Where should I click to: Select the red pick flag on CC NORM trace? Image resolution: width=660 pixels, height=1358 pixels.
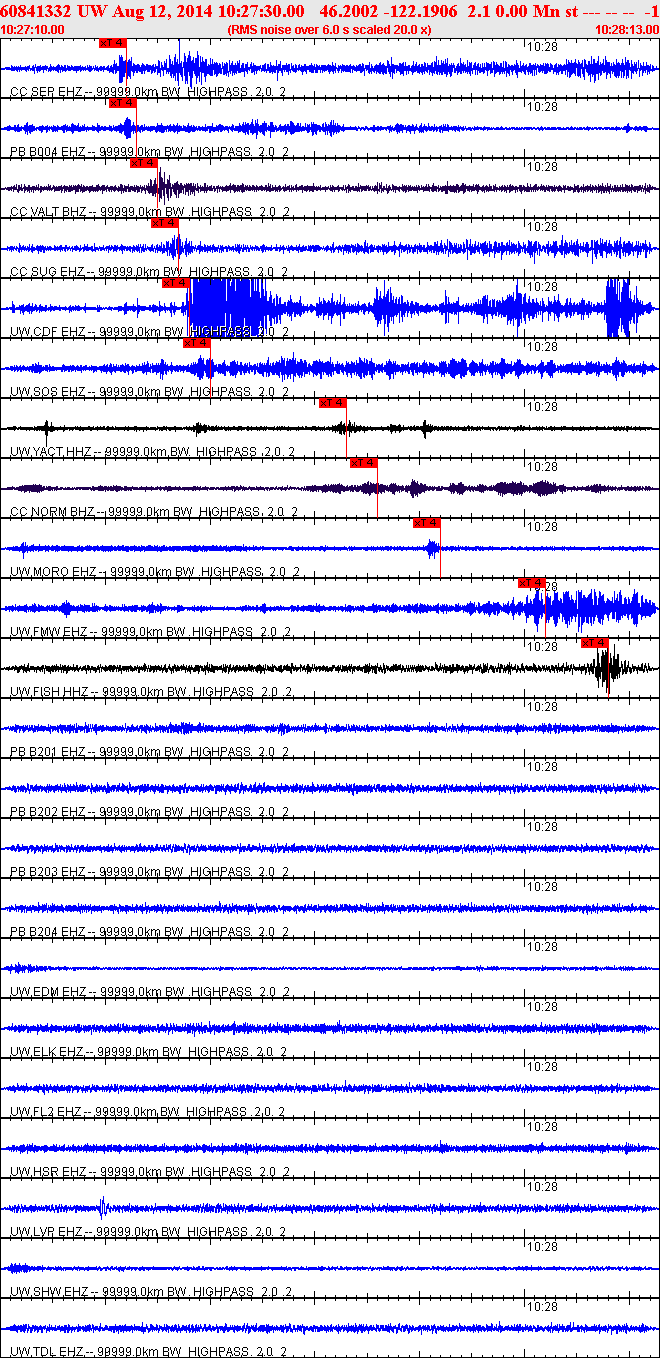[x=364, y=463]
